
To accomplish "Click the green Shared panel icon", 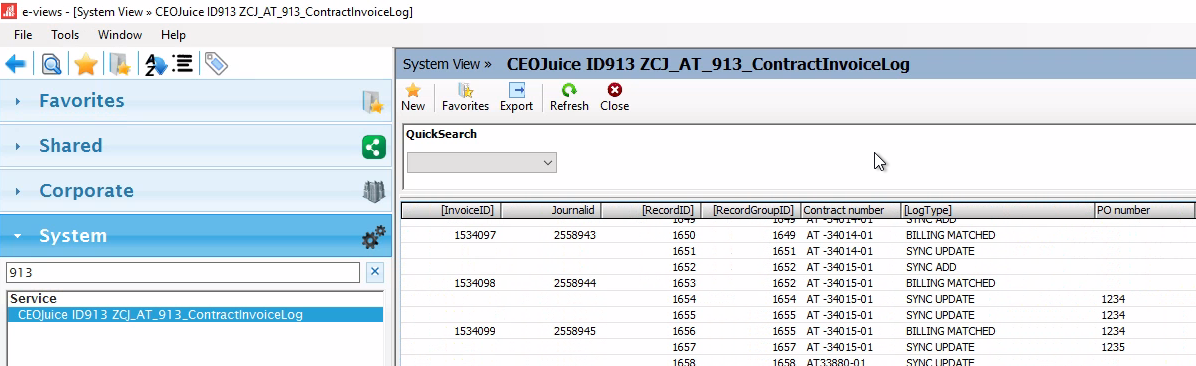I will coord(373,146).
